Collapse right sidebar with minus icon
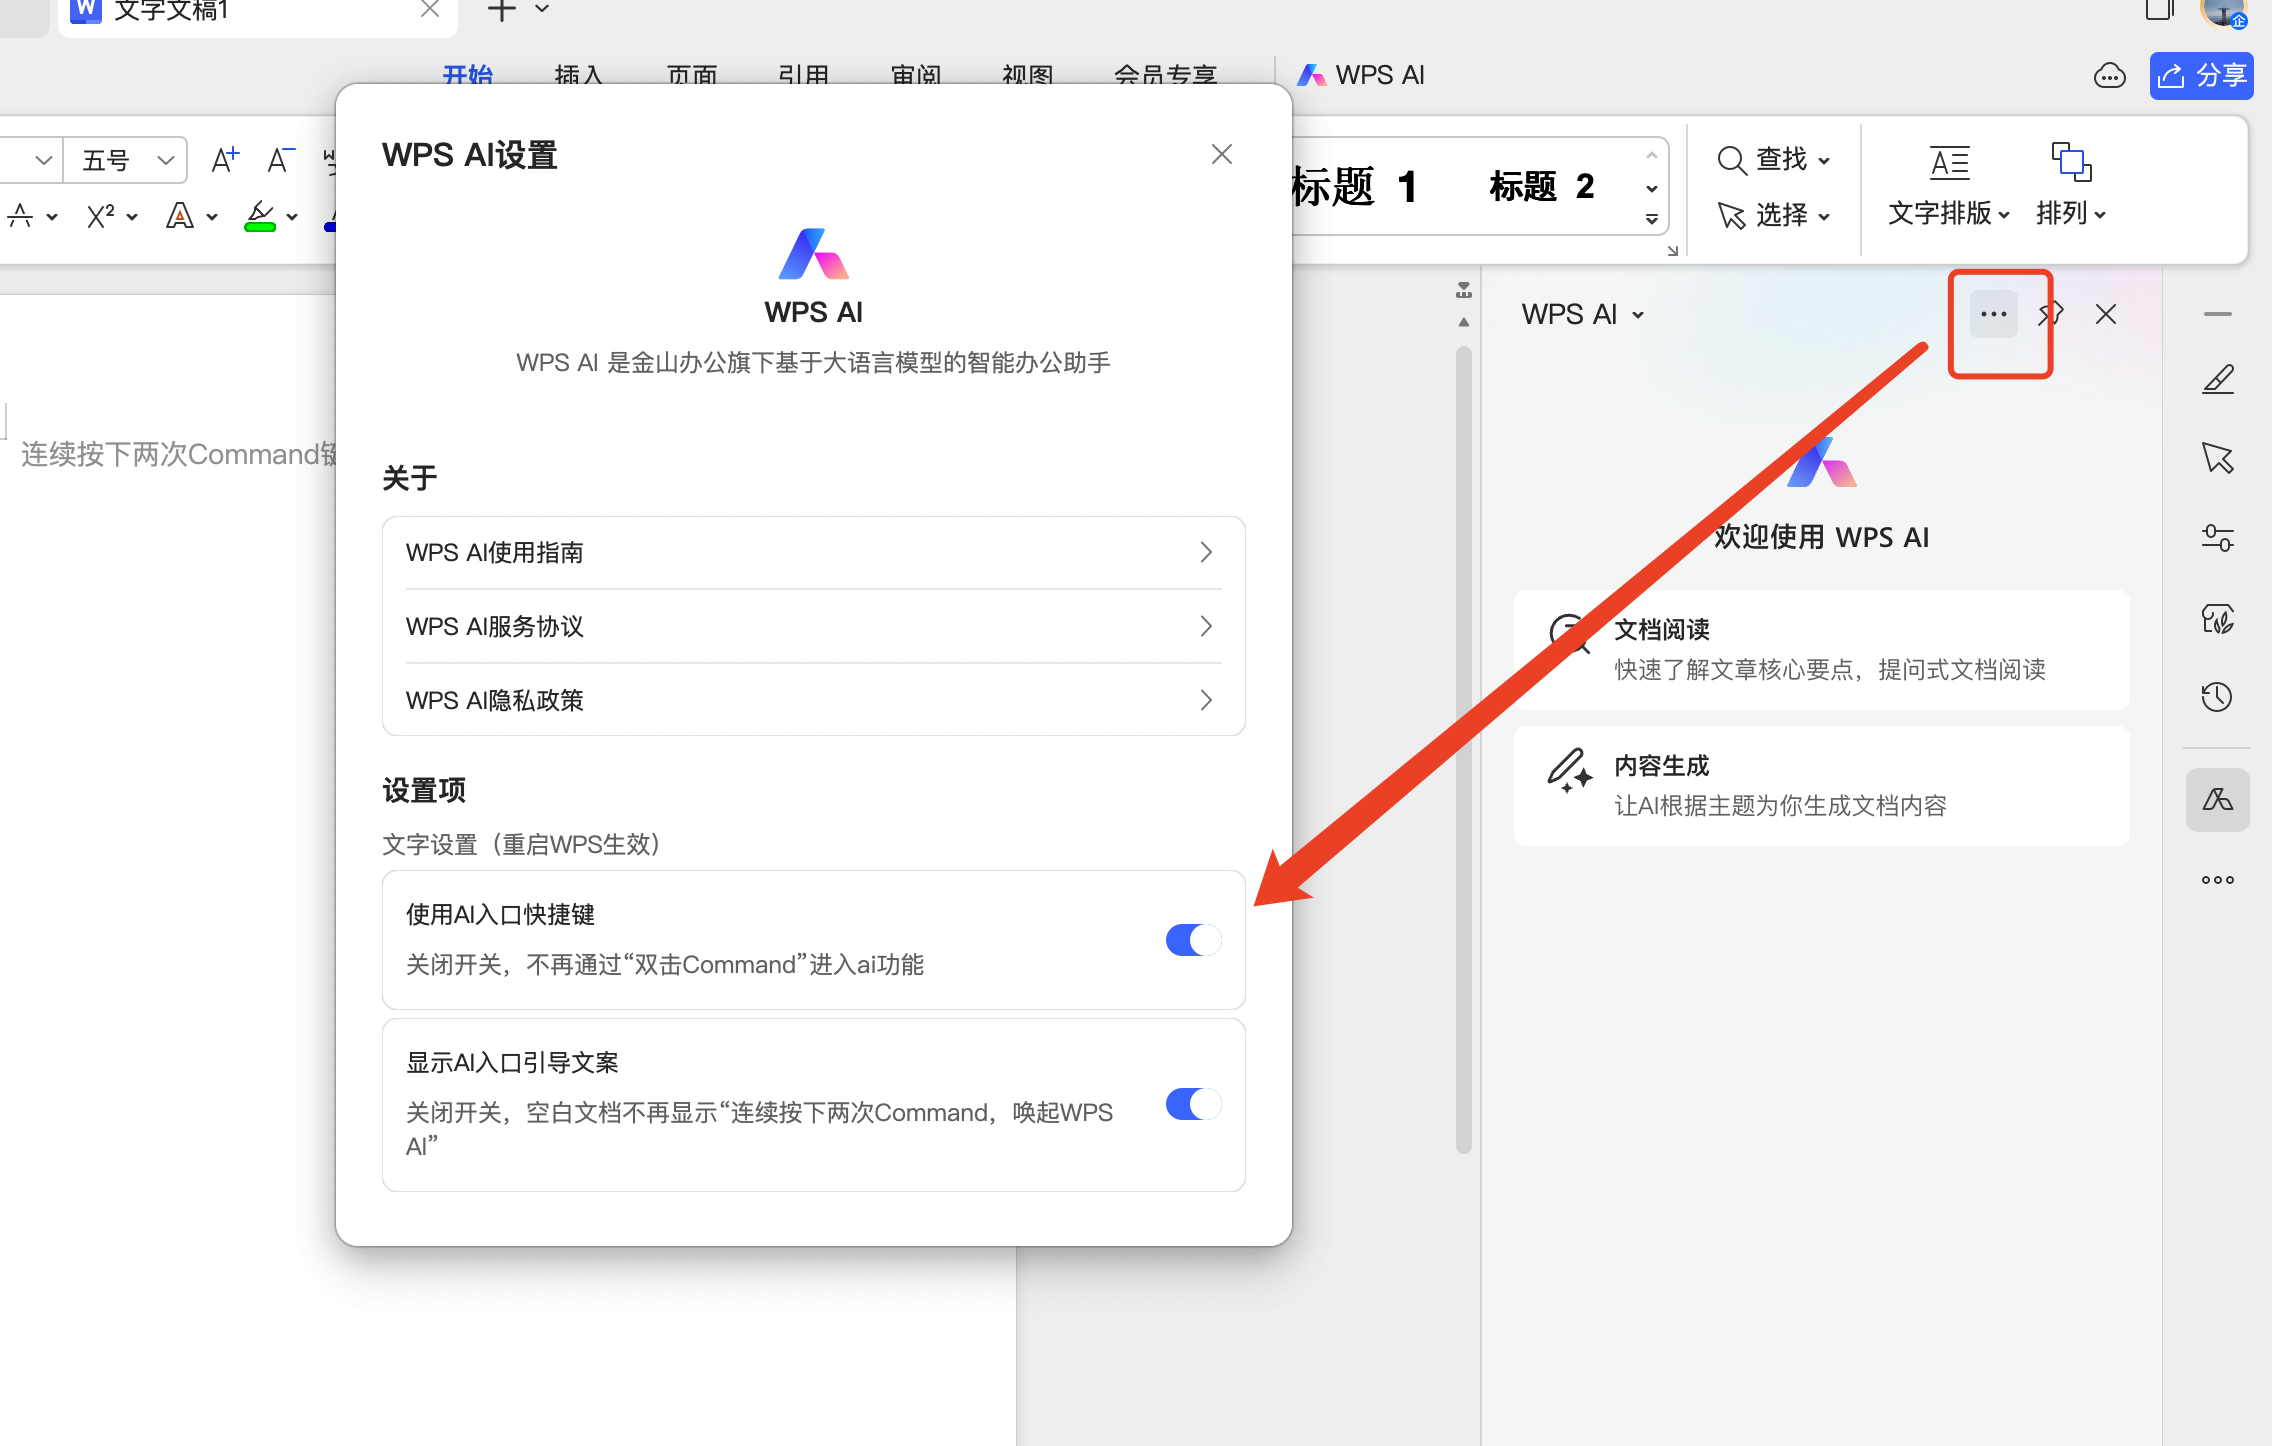The width and height of the screenshot is (2272, 1446). [x=2217, y=314]
